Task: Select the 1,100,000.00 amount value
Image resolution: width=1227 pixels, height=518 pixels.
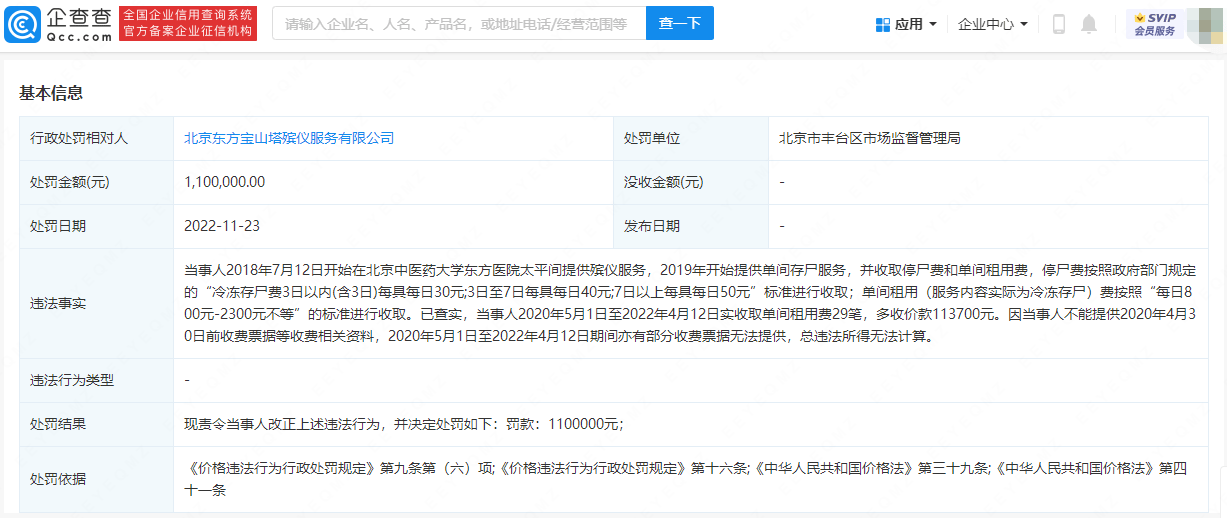Action: point(224,182)
